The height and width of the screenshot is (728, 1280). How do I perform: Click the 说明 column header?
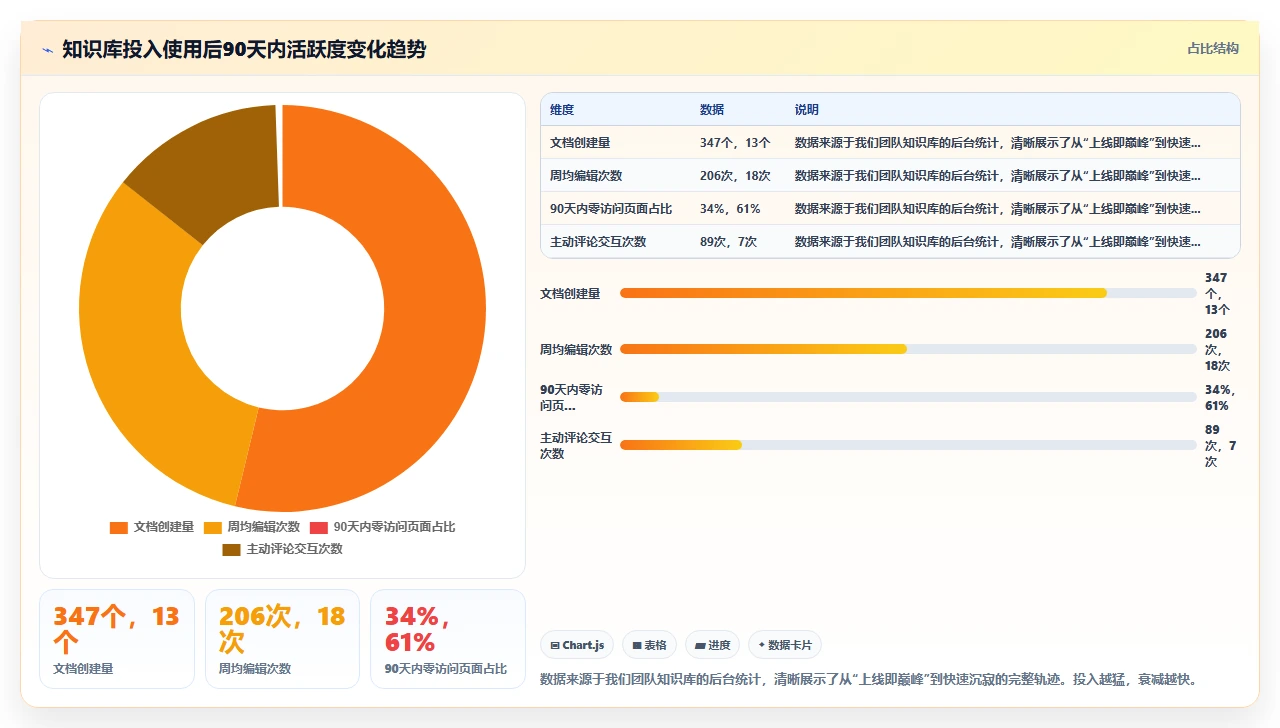coord(807,109)
